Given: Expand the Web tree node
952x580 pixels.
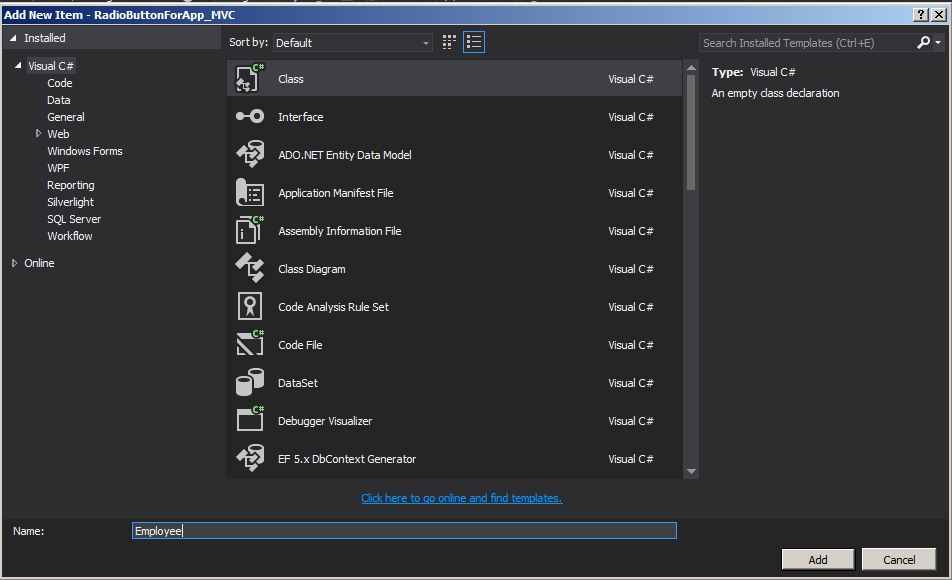Looking at the screenshot, I should click(x=39, y=133).
